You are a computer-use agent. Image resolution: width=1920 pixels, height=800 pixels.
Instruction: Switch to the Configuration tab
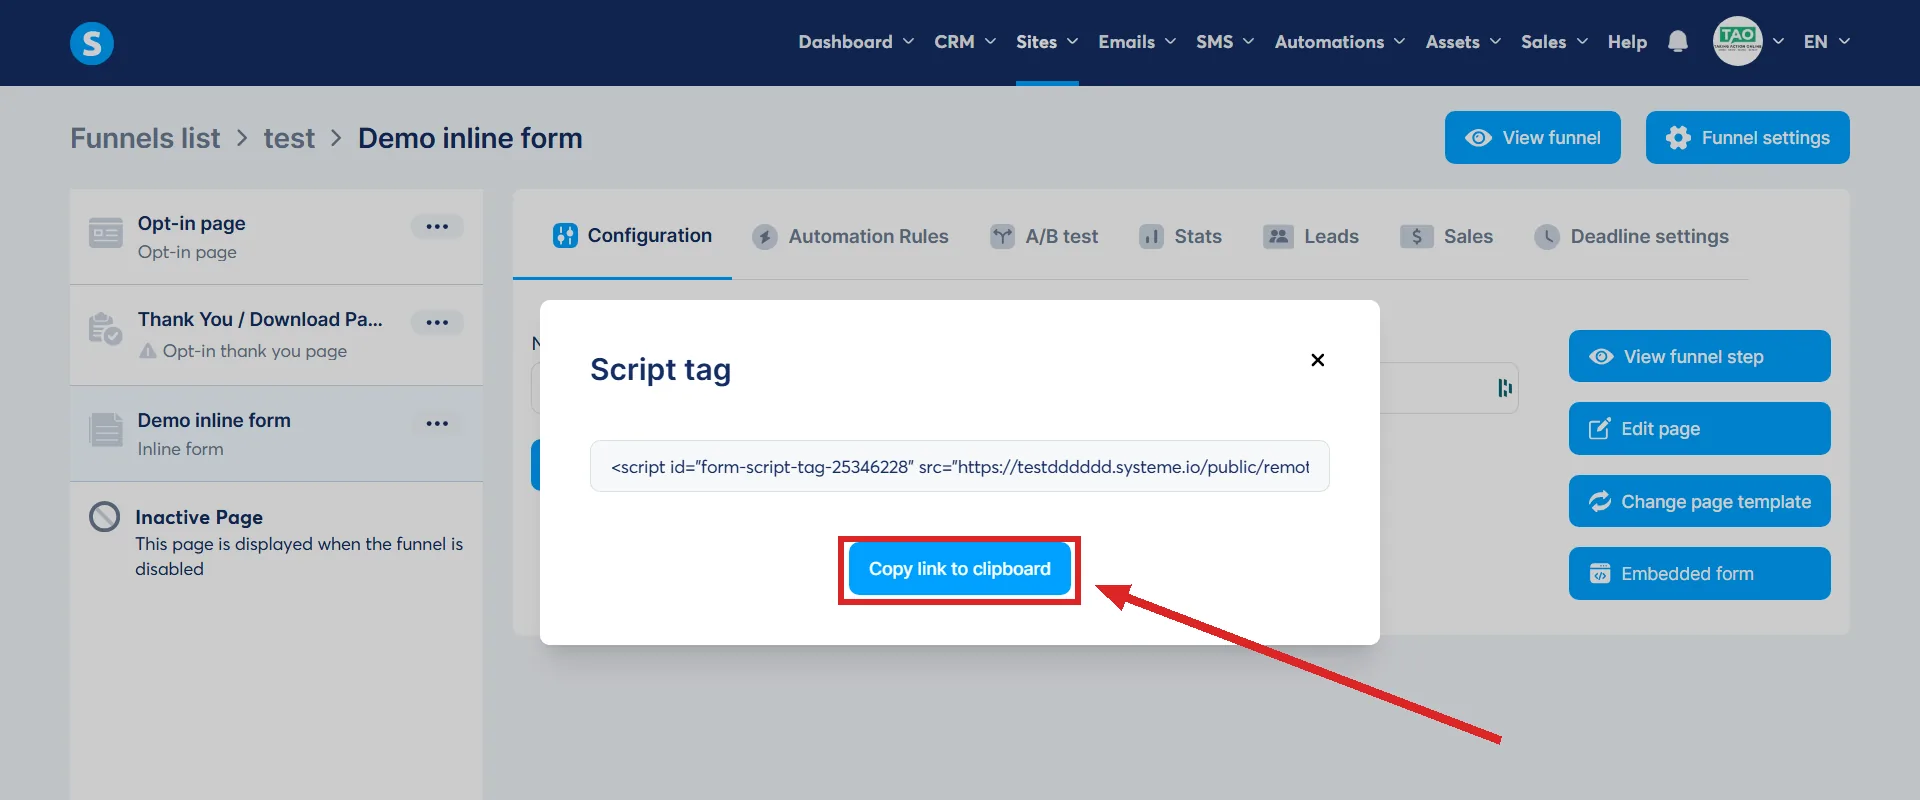632,236
